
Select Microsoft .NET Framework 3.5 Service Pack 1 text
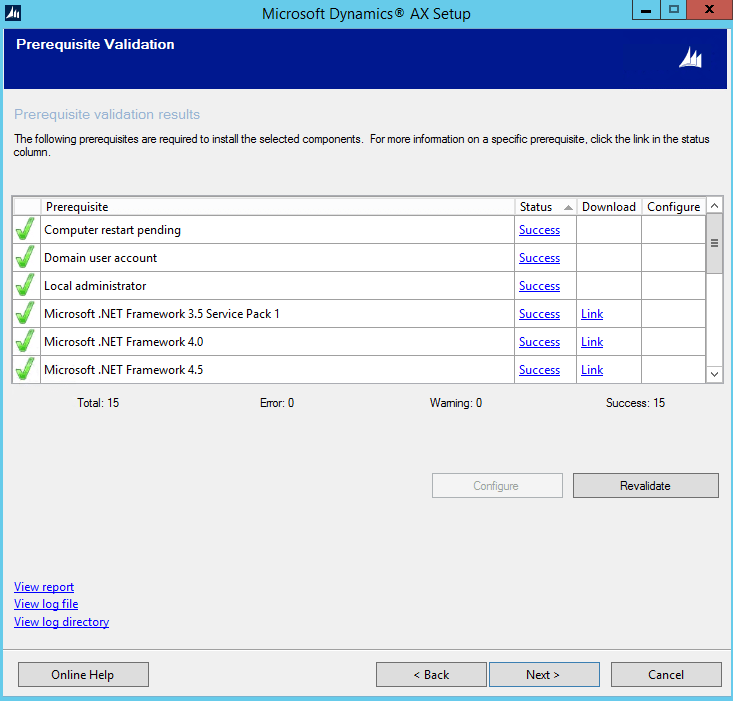162,314
